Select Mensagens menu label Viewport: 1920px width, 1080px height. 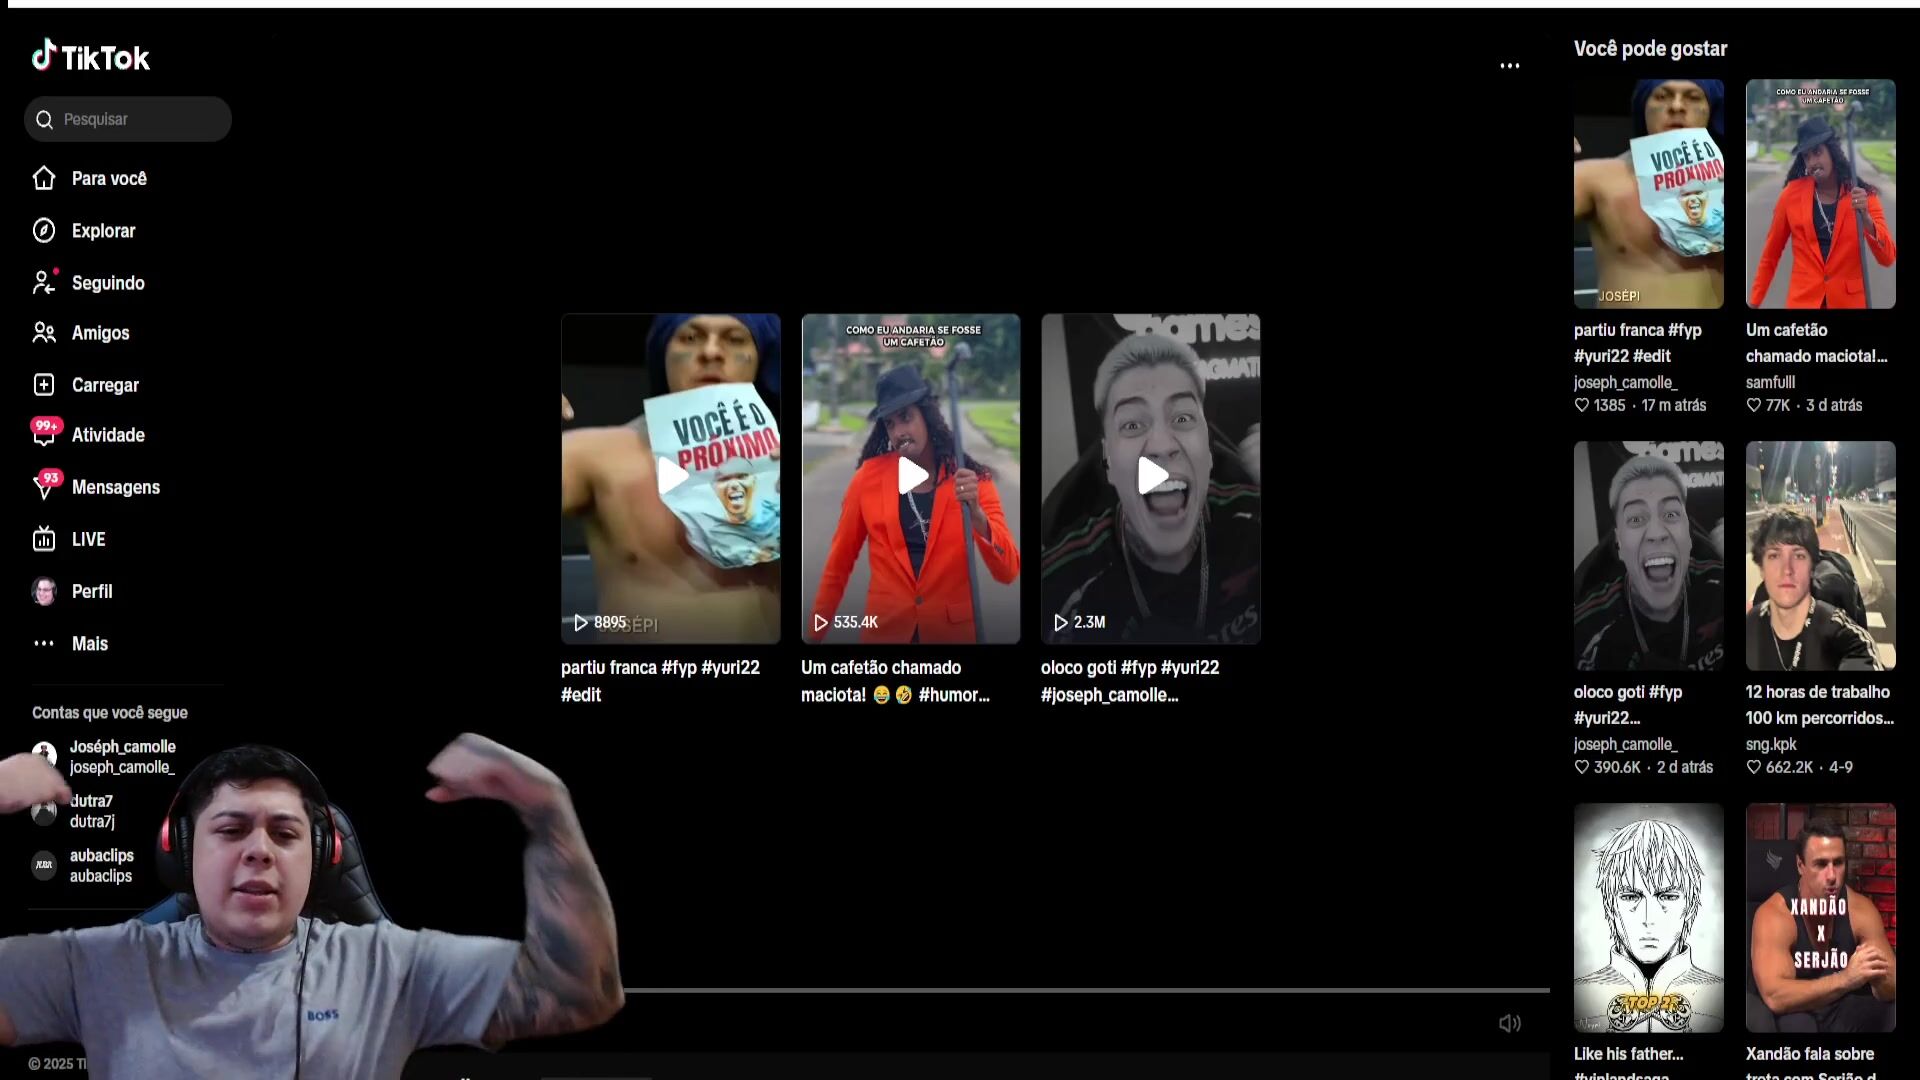(x=116, y=487)
